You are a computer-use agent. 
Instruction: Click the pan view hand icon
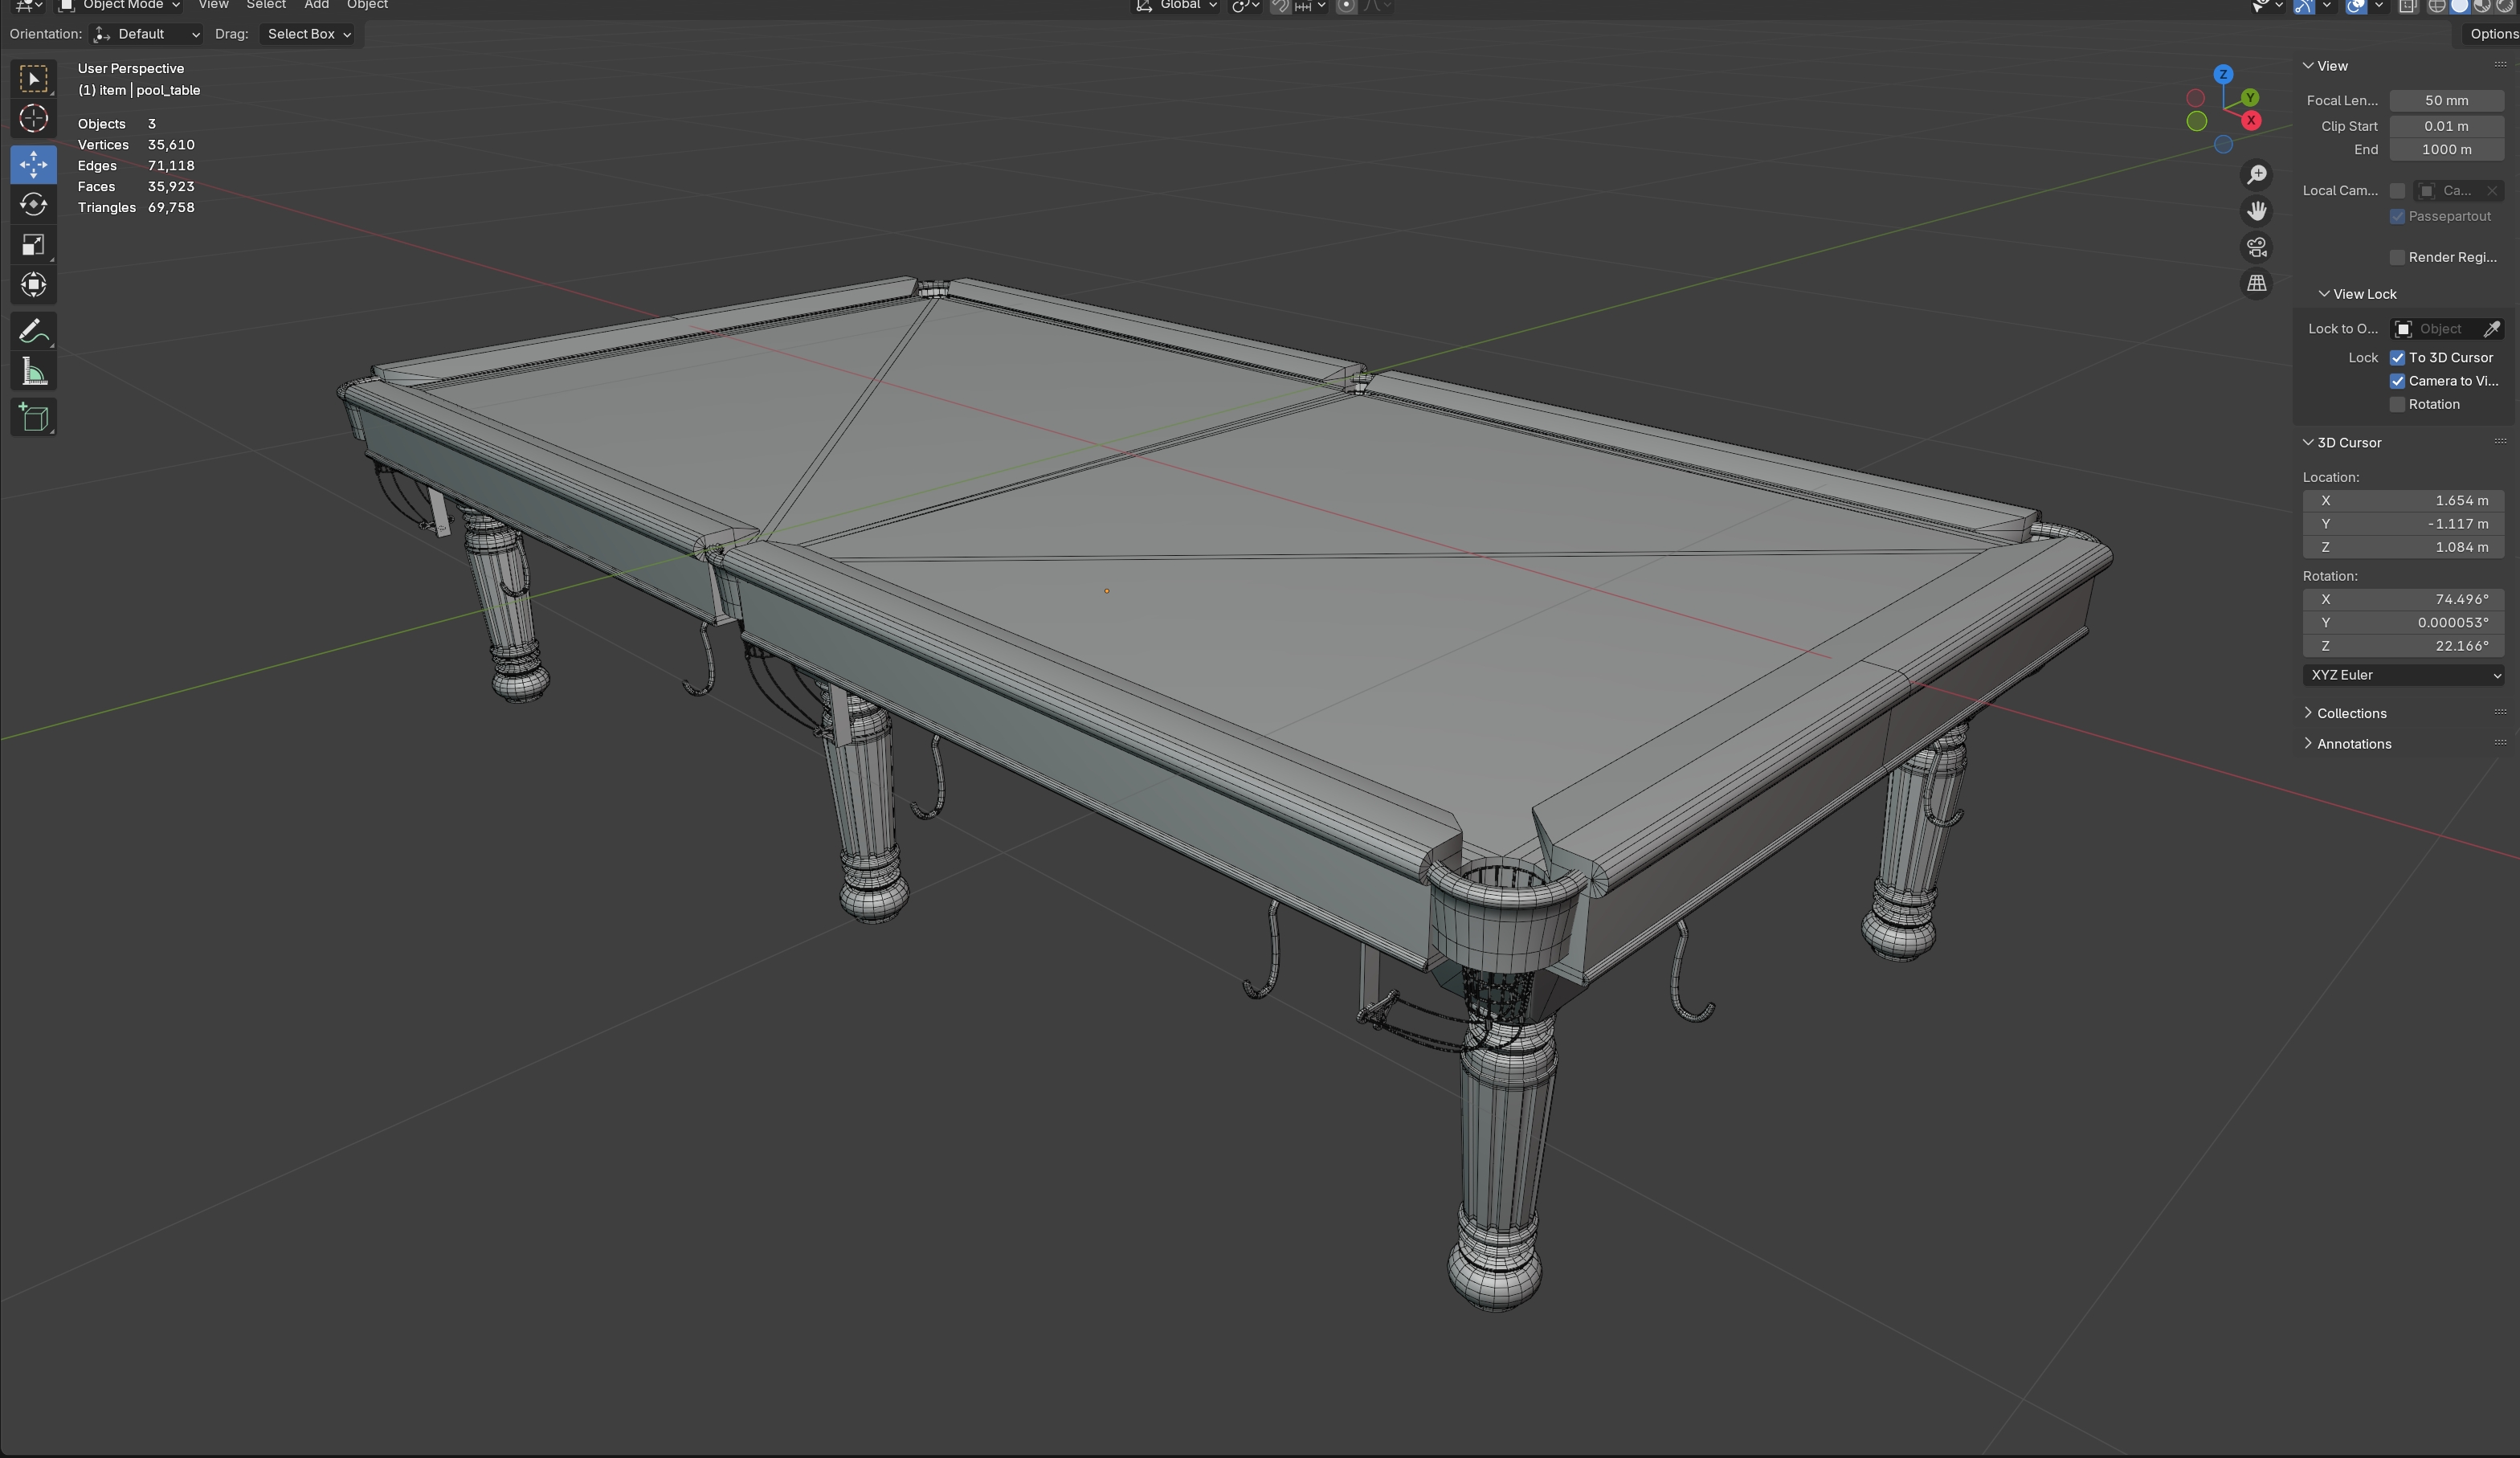(x=2257, y=211)
